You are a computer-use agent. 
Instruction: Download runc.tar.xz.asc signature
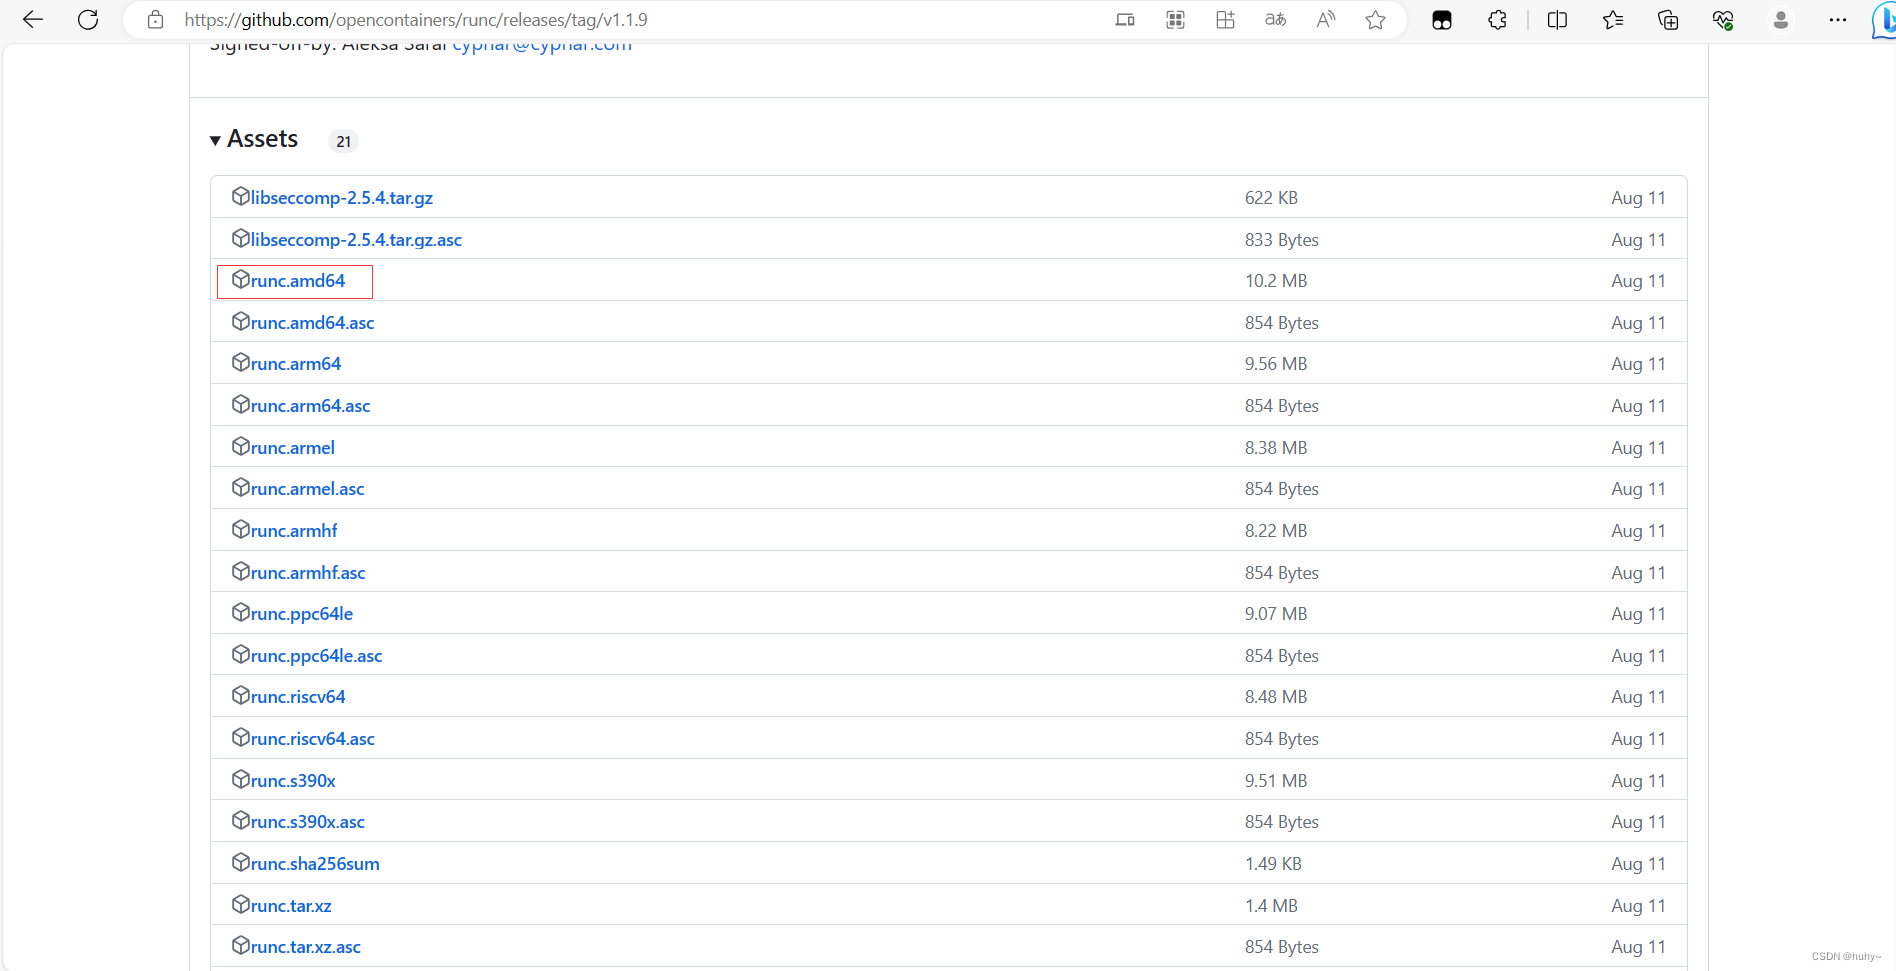coord(306,947)
